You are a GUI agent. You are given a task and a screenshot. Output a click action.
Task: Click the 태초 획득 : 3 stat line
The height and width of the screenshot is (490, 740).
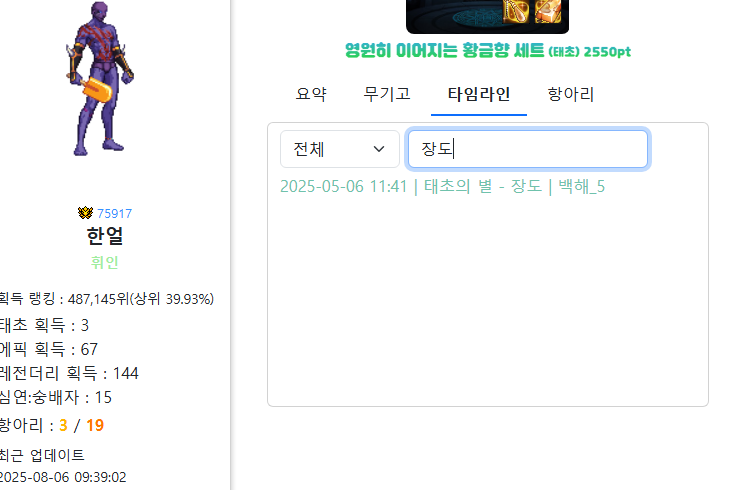[44, 325]
